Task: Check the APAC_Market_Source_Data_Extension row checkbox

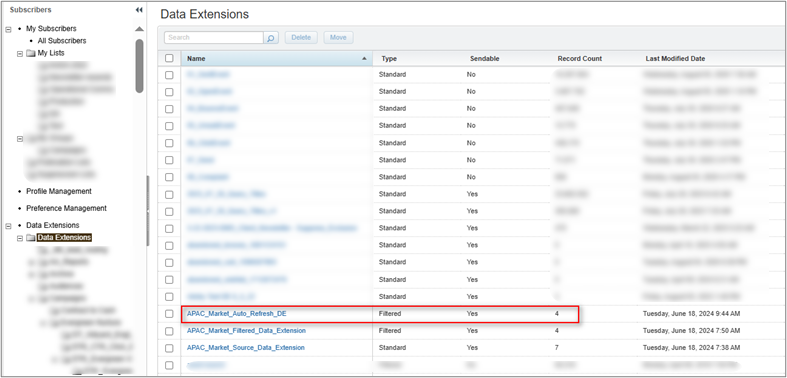Action: tap(169, 348)
